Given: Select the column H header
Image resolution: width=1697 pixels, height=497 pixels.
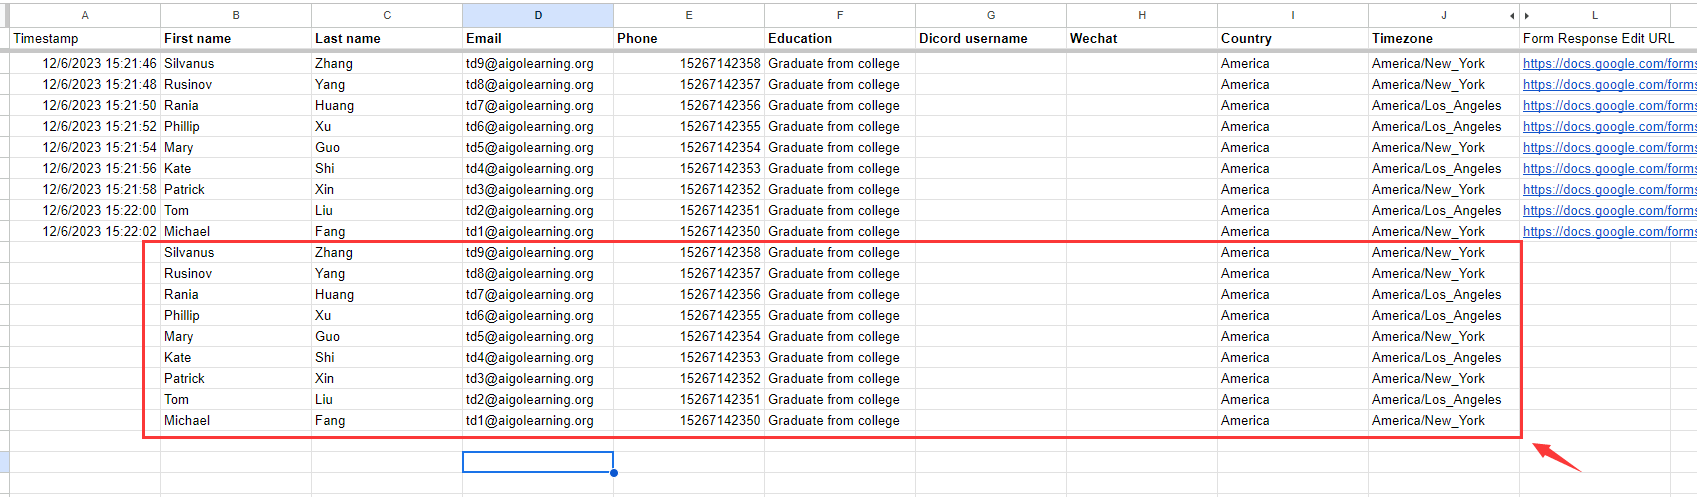Looking at the screenshot, I should point(1141,15).
